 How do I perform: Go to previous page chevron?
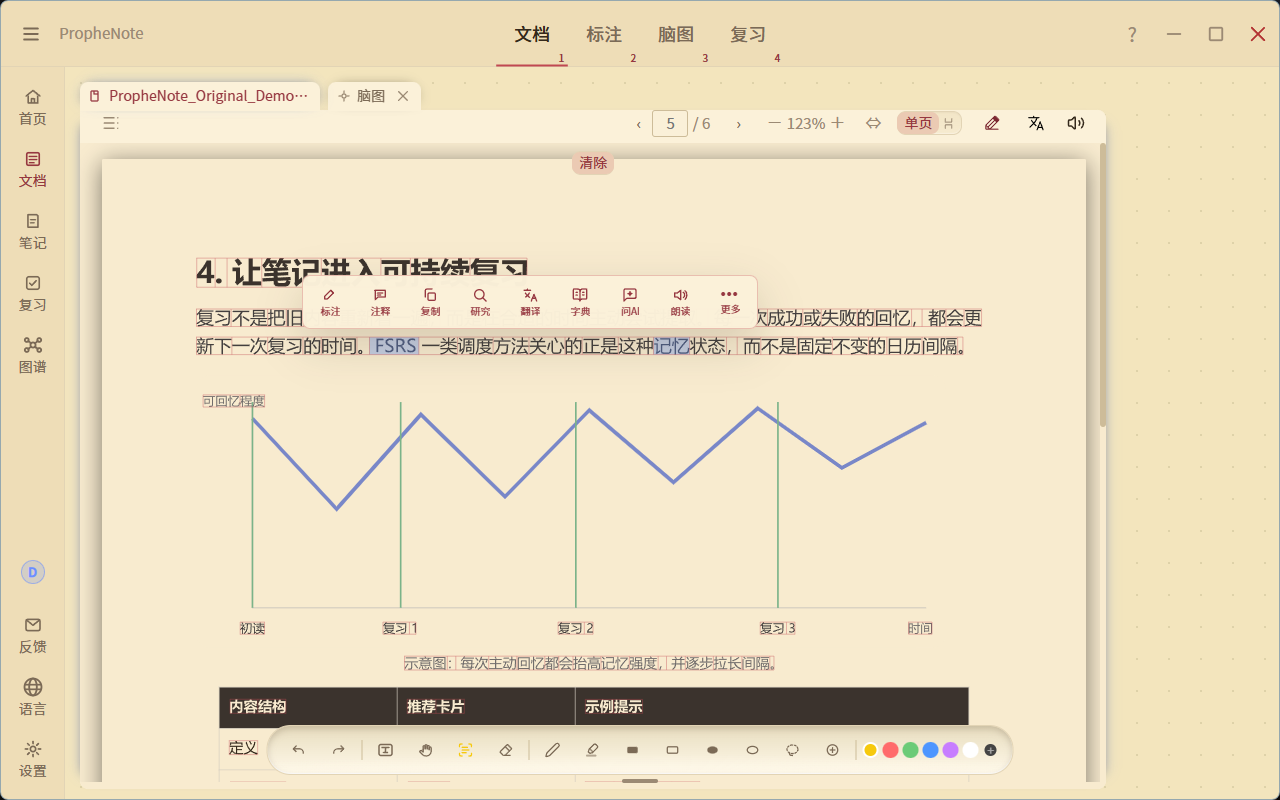[639, 124]
